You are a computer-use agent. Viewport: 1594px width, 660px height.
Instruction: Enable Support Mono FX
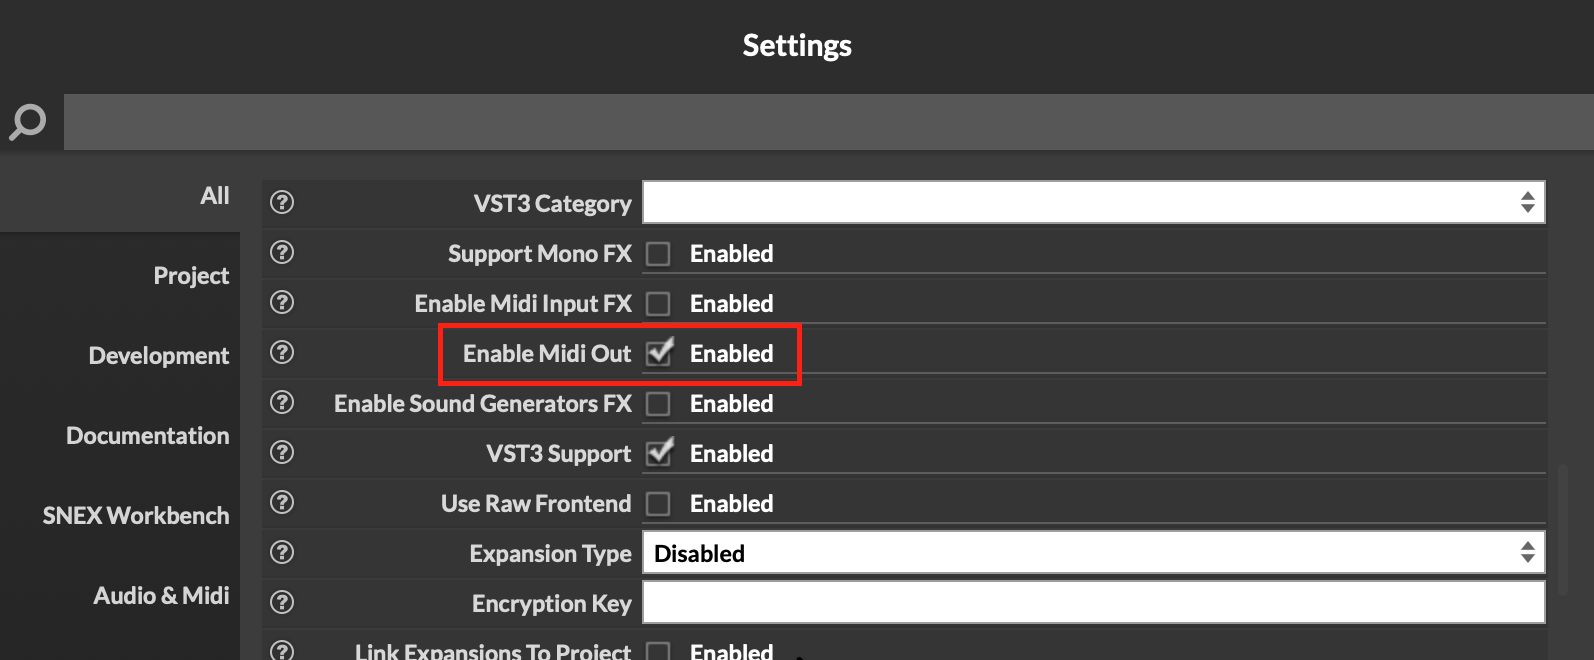[659, 253]
